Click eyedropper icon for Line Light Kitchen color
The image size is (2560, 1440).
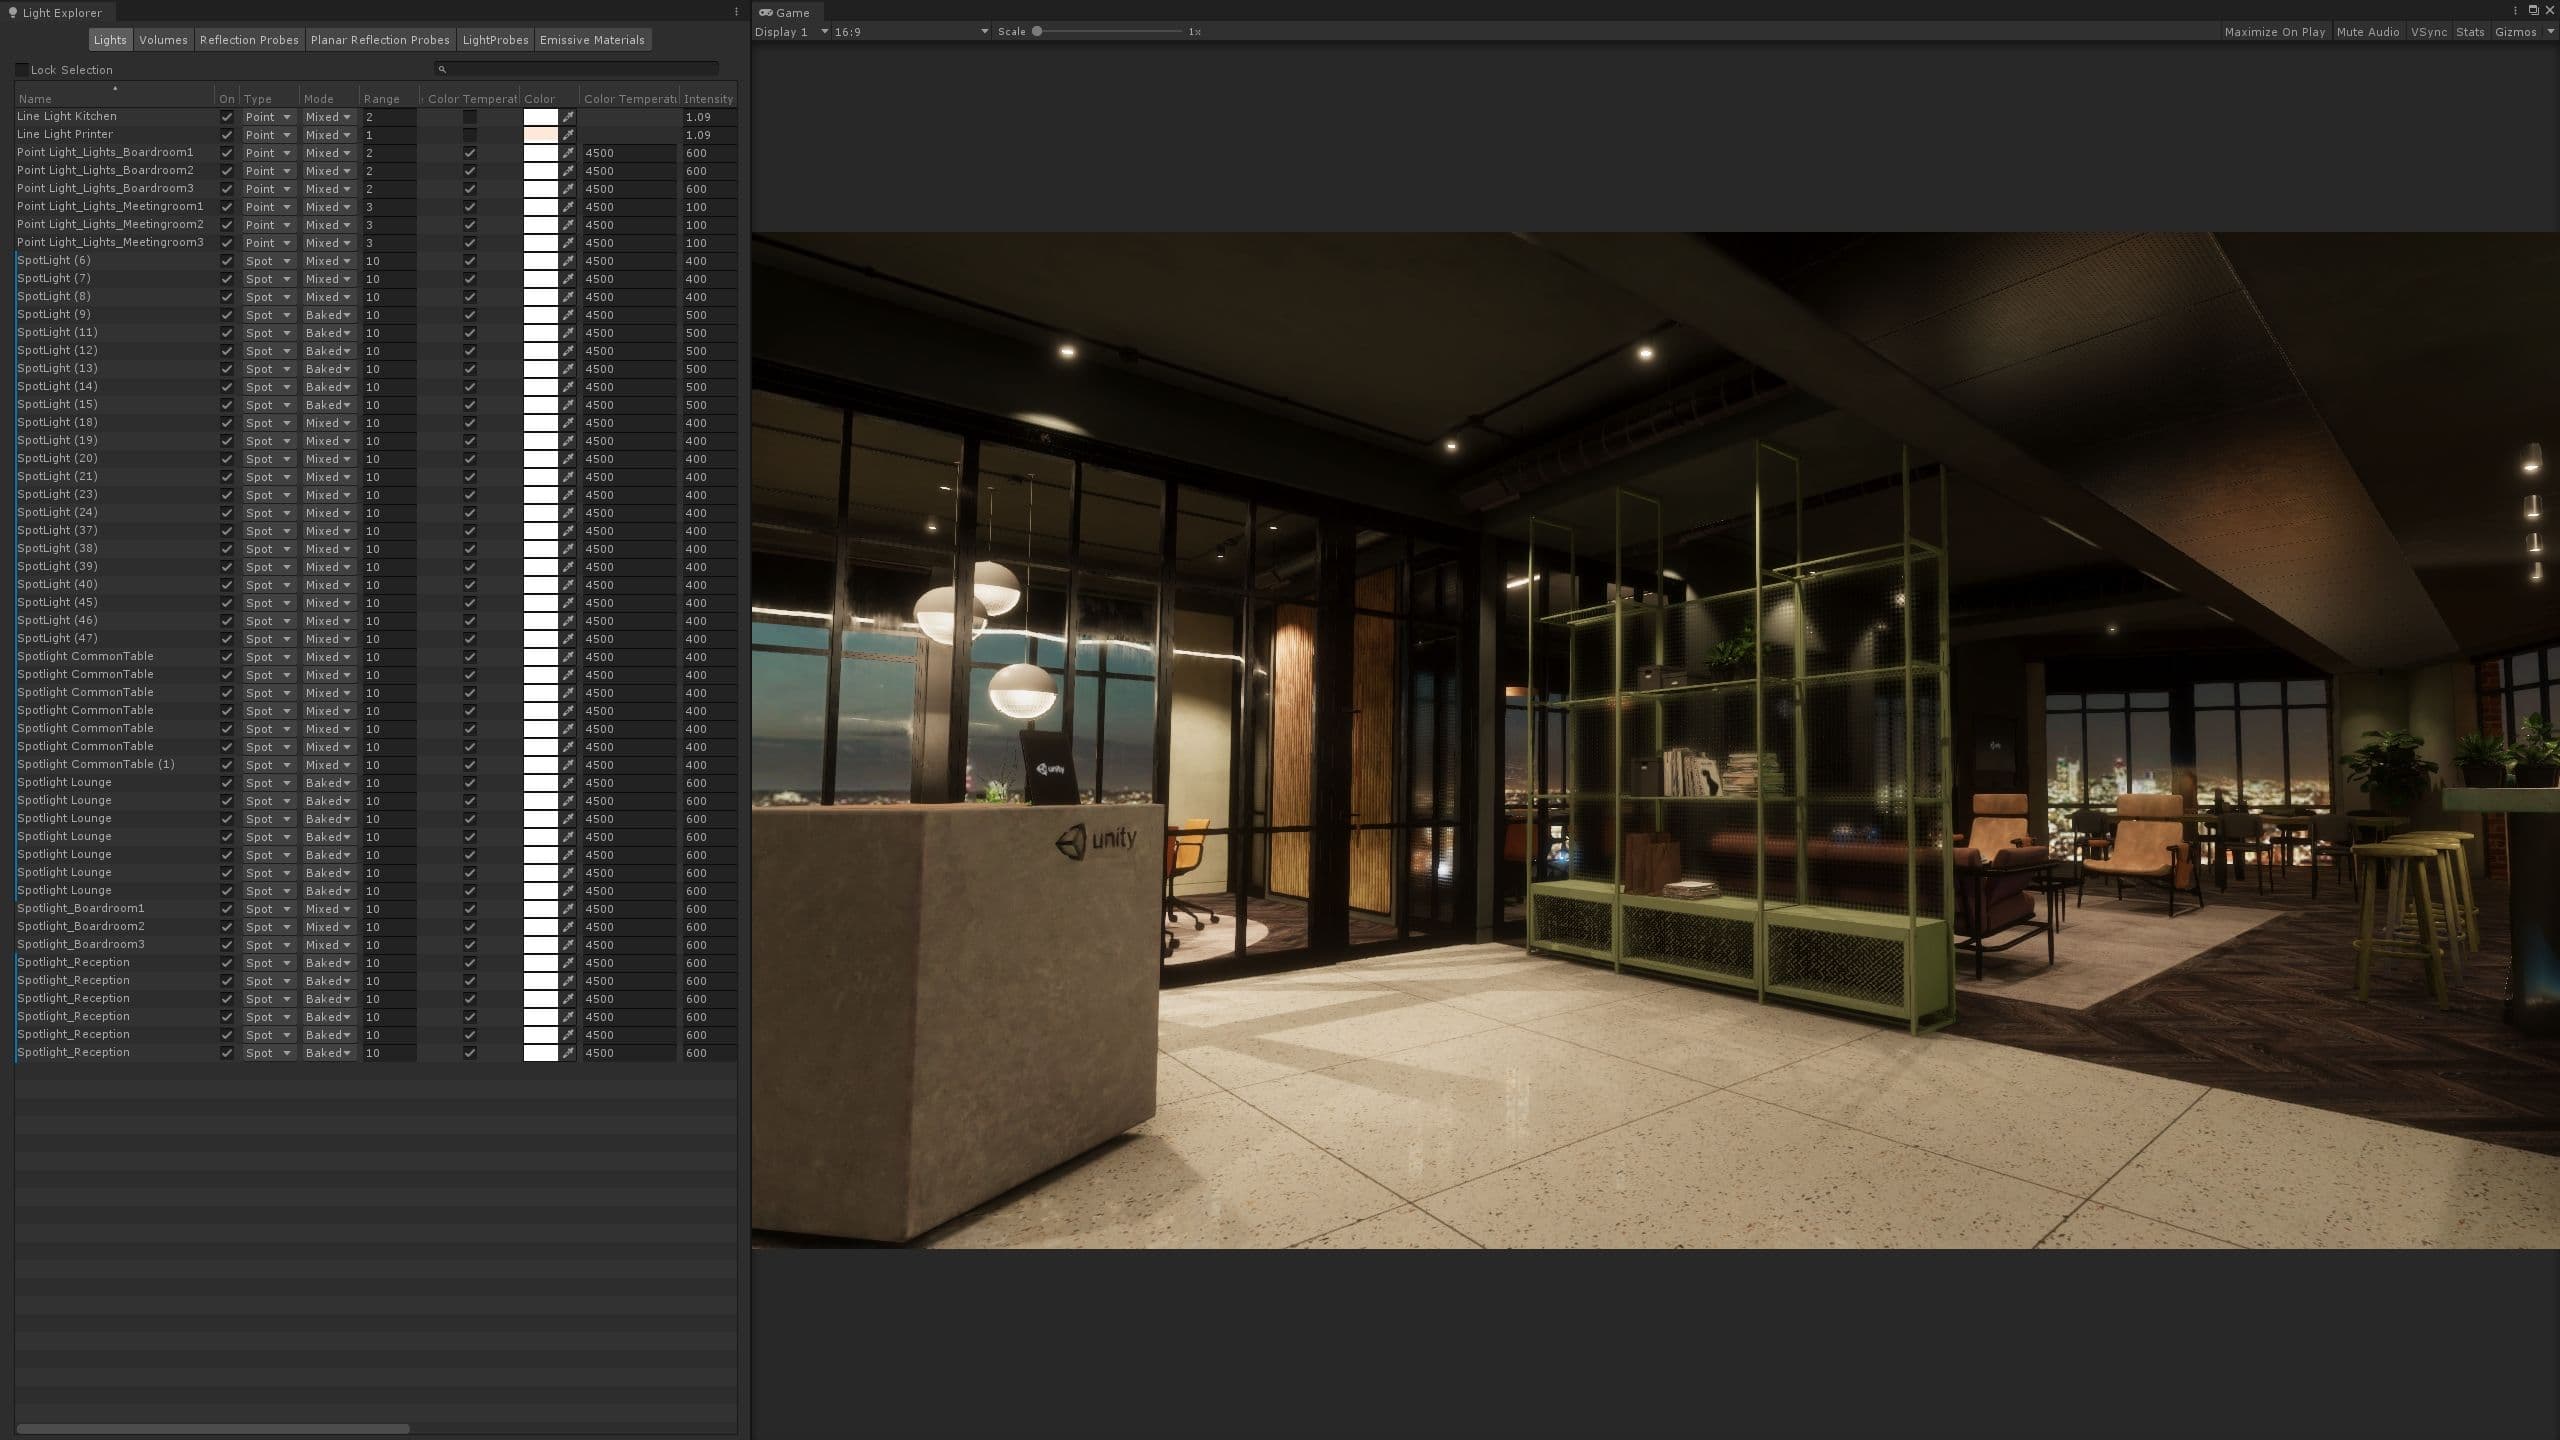click(568, 117)
